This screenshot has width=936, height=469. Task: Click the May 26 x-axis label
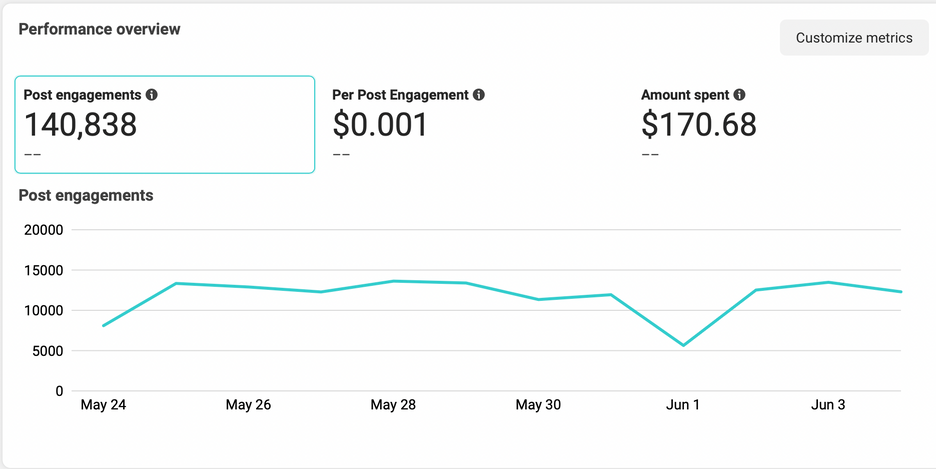click(x=248, y=405)
